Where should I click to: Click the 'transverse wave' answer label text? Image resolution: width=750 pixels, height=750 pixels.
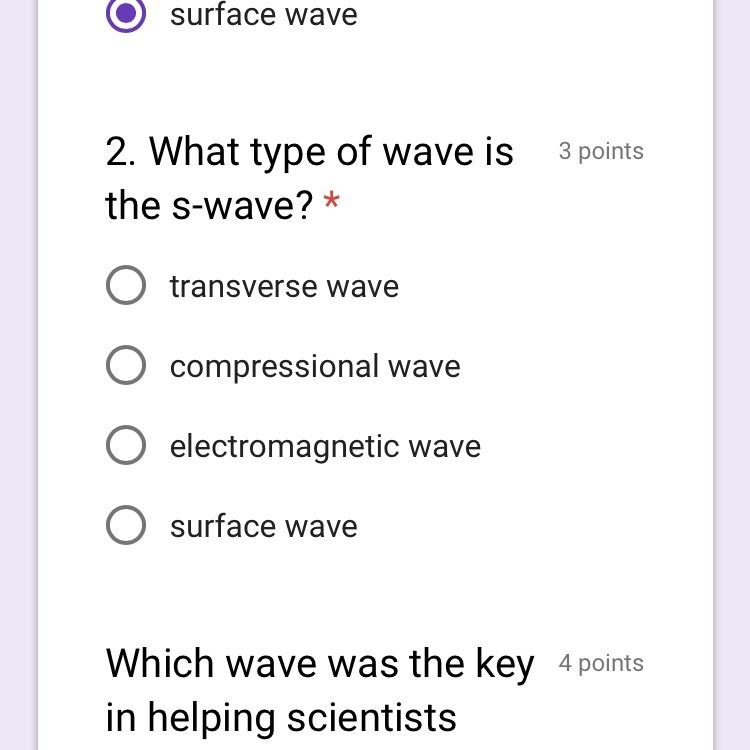point(285,287)
